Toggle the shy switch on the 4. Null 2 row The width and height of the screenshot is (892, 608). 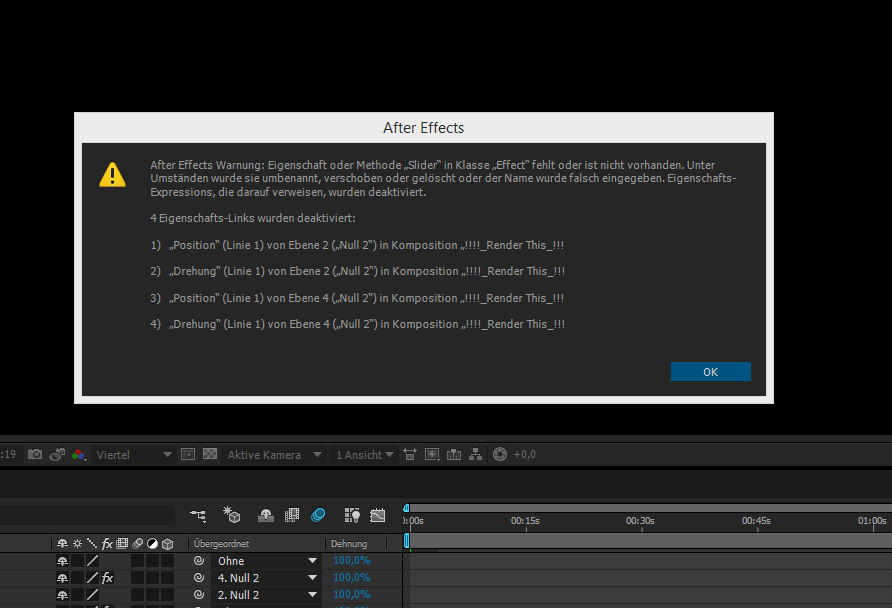(x=63, y=578)
